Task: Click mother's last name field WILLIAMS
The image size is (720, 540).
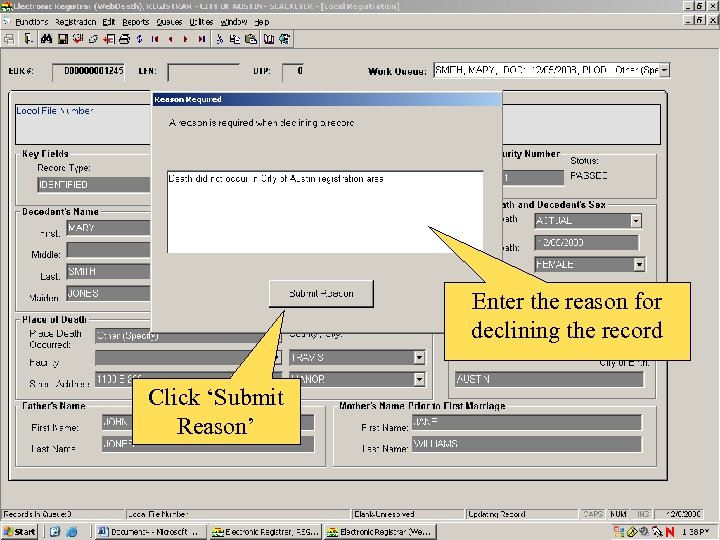Action: pos(526,444)
